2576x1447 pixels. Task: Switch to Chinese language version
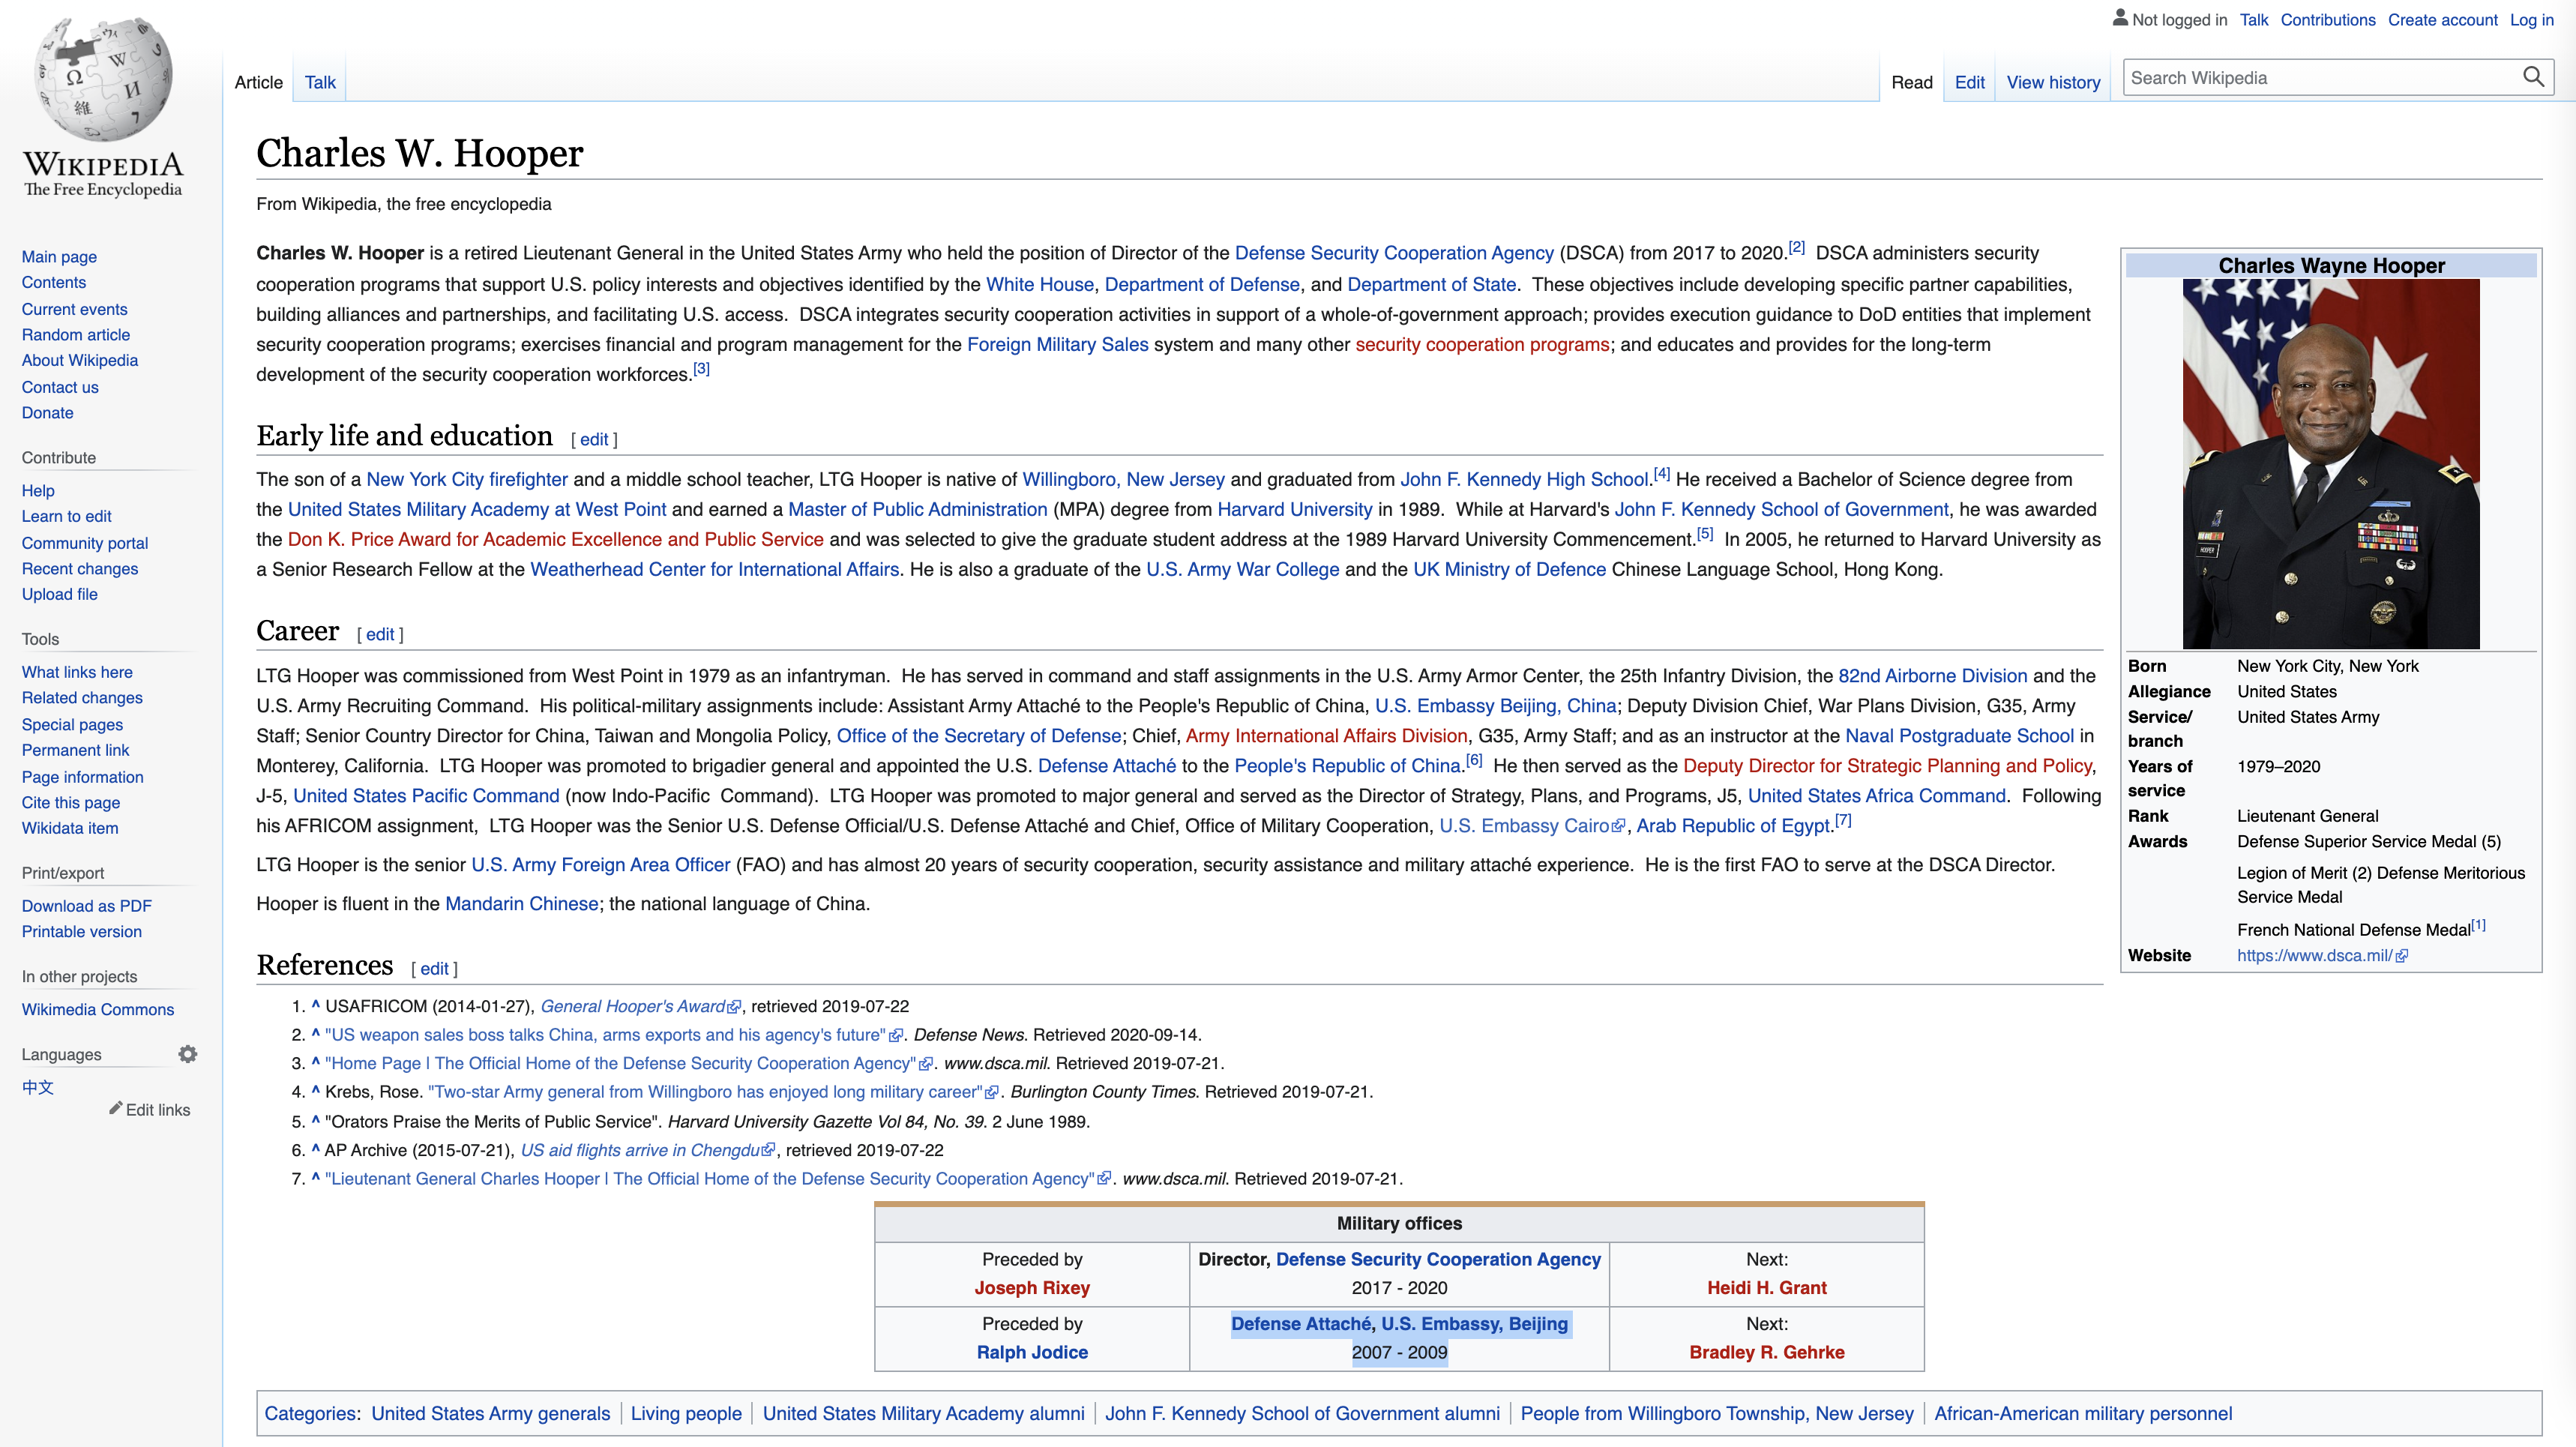click(x=38, y=1087)
